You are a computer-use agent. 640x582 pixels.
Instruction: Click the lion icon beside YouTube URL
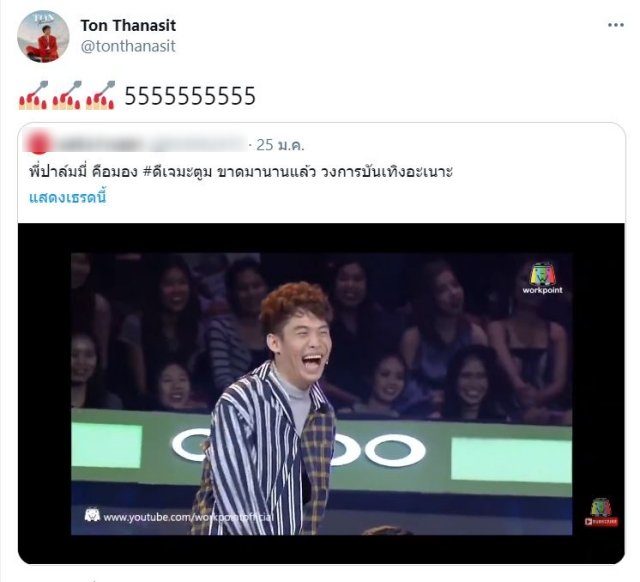[92, 515]
